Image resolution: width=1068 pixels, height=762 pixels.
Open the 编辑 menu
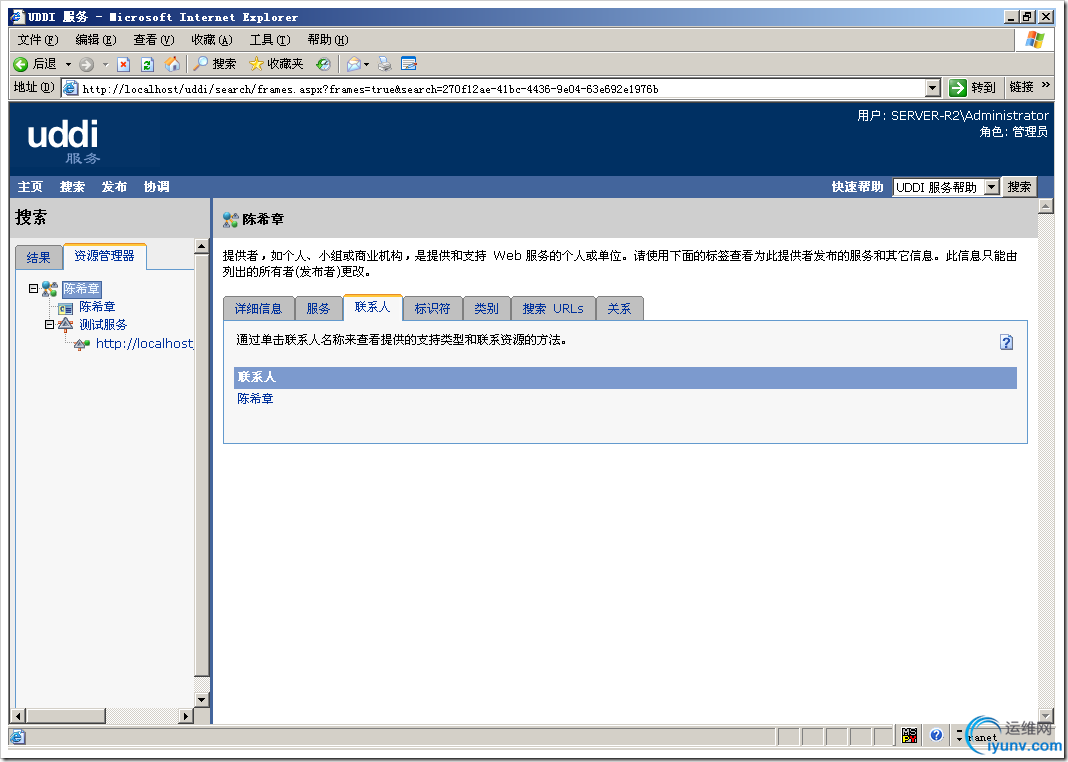[96, 39]
